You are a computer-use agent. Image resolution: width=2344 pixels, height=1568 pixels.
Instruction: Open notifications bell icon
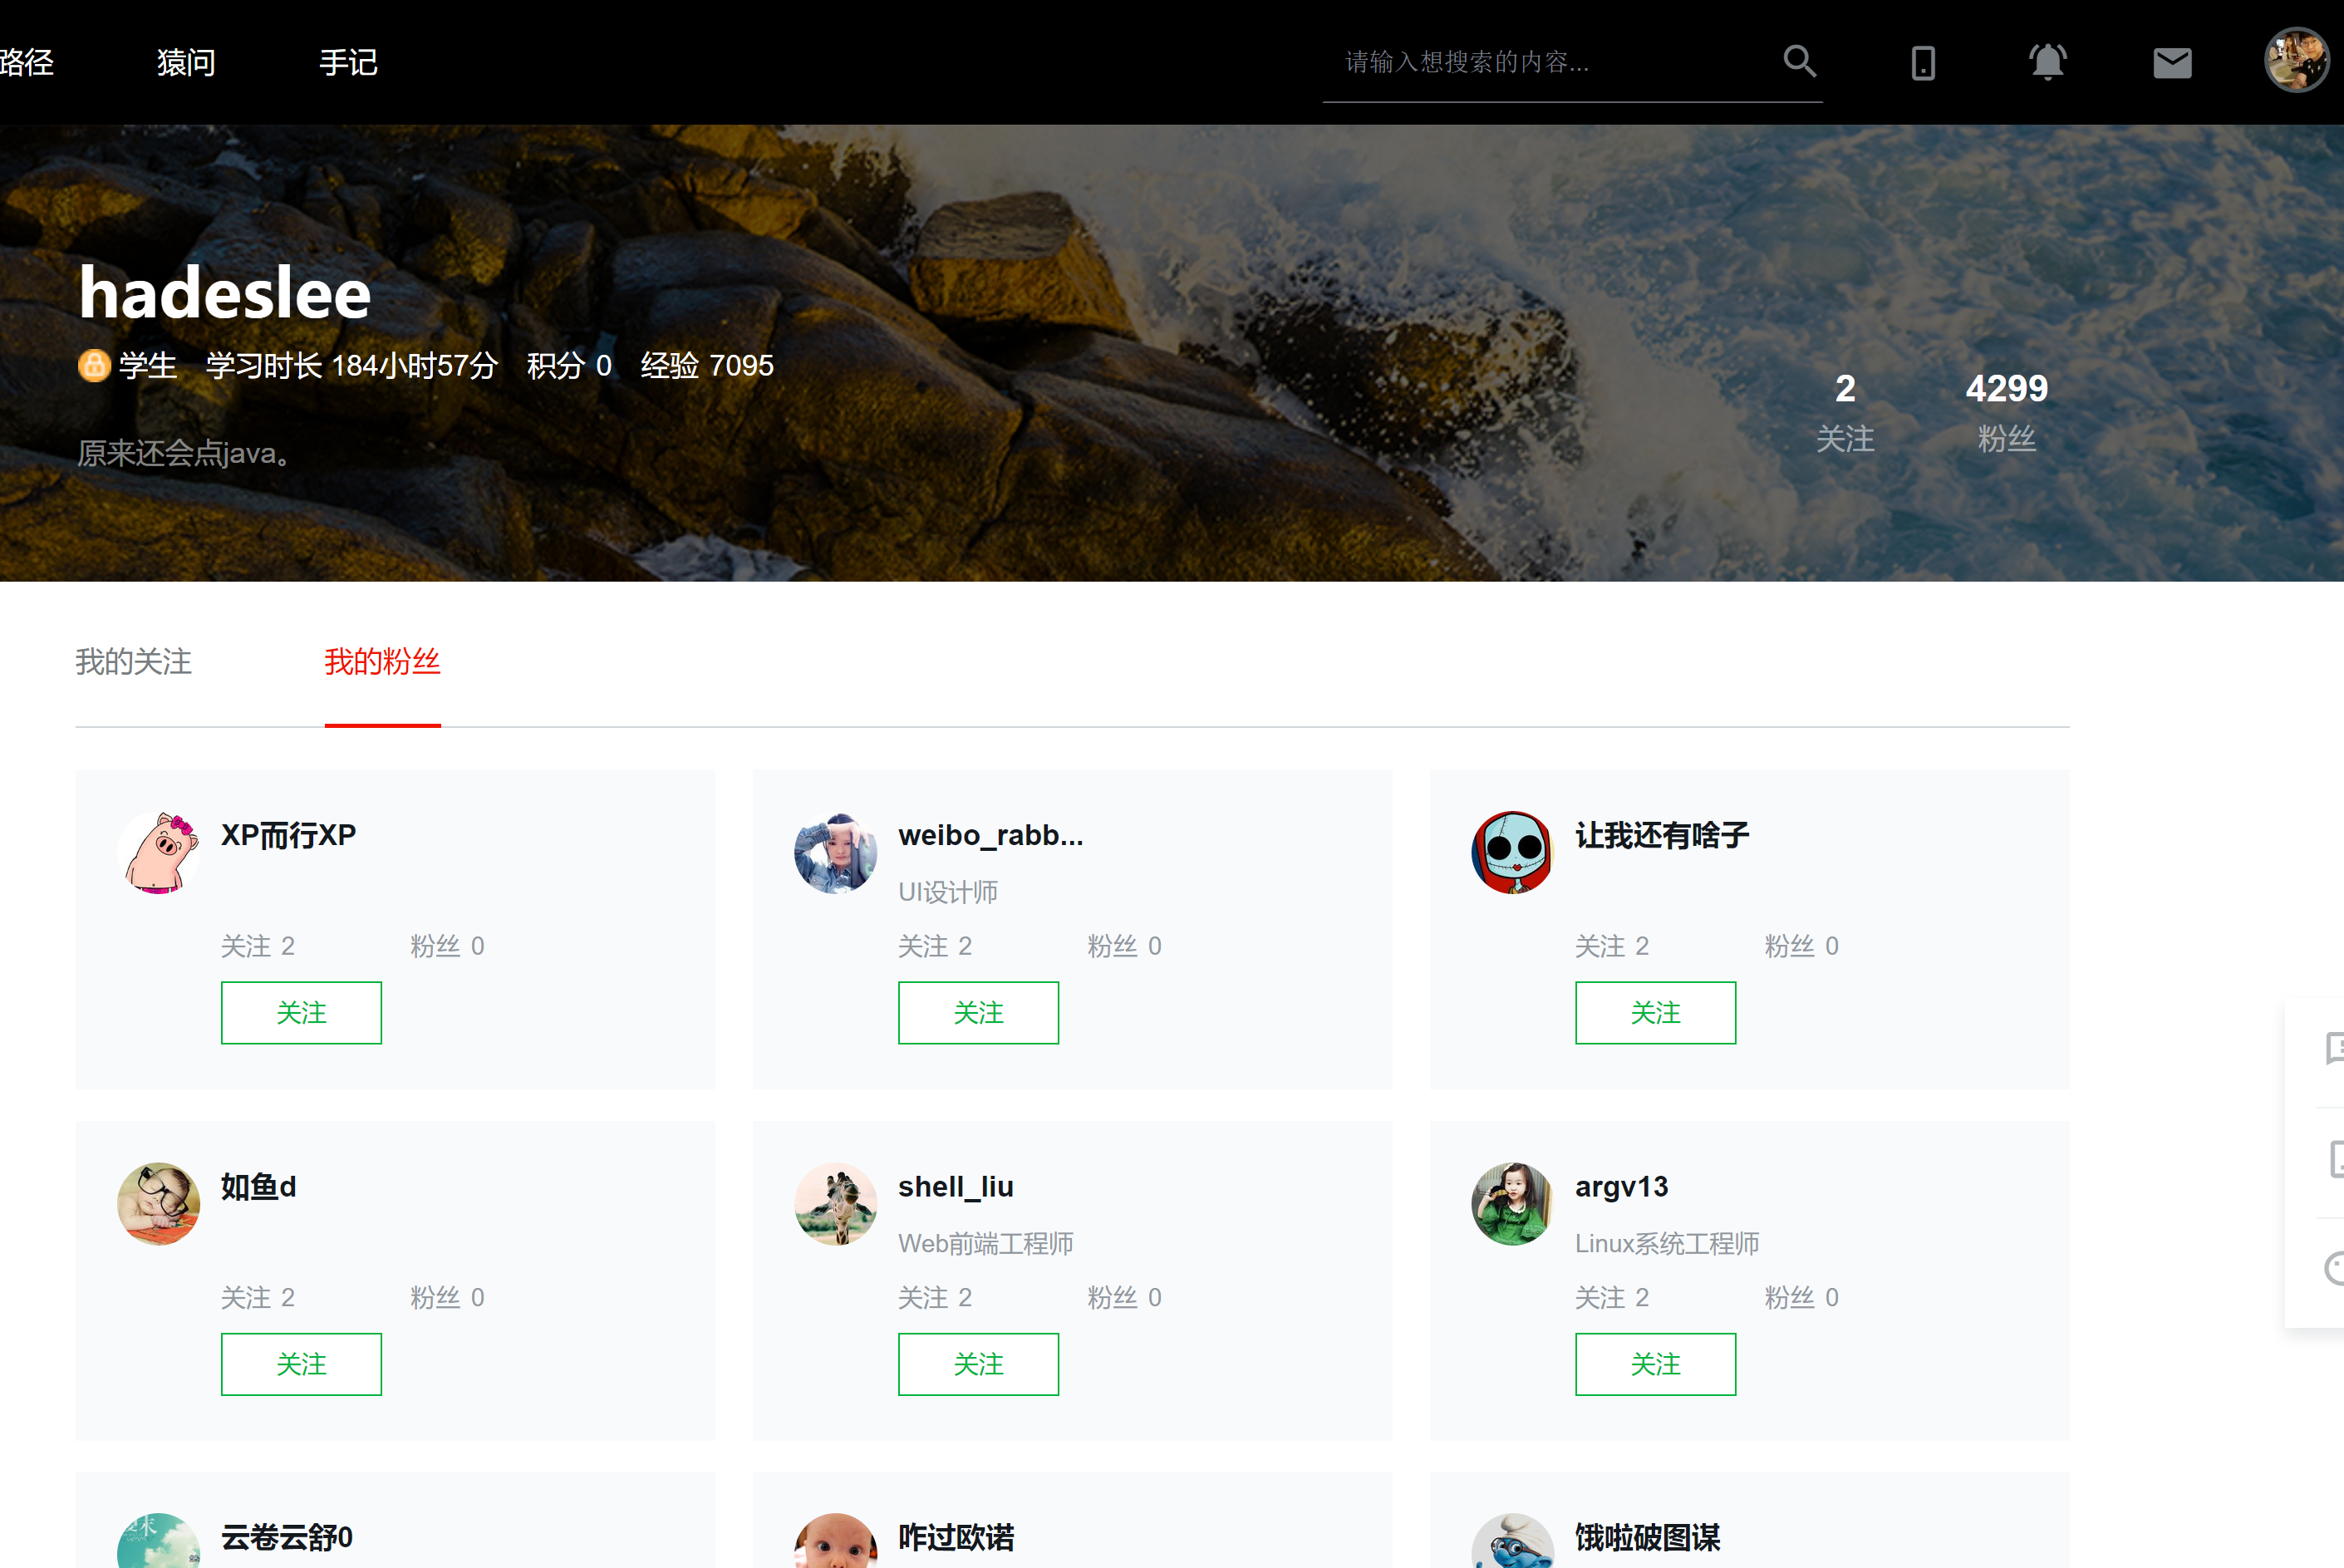pos(2047,63)
